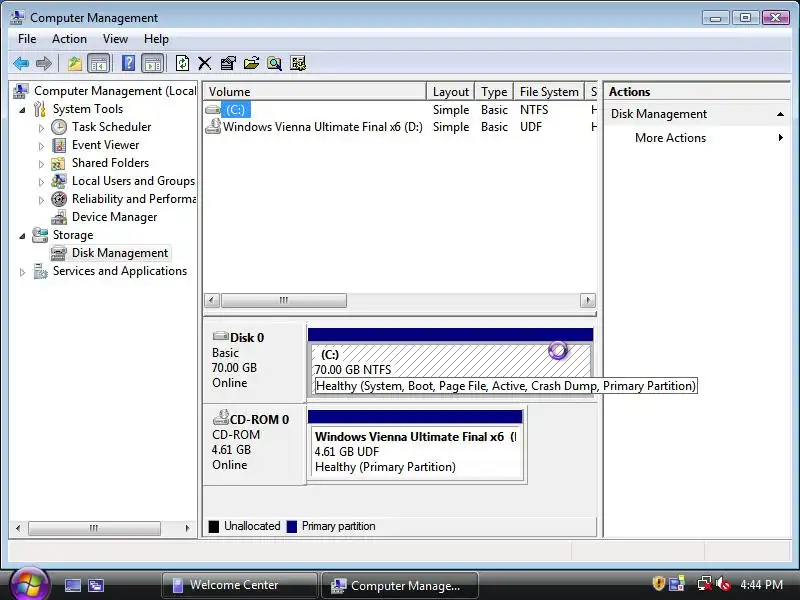Click the Forward arrow toolbar icon

tap(44, 64)
